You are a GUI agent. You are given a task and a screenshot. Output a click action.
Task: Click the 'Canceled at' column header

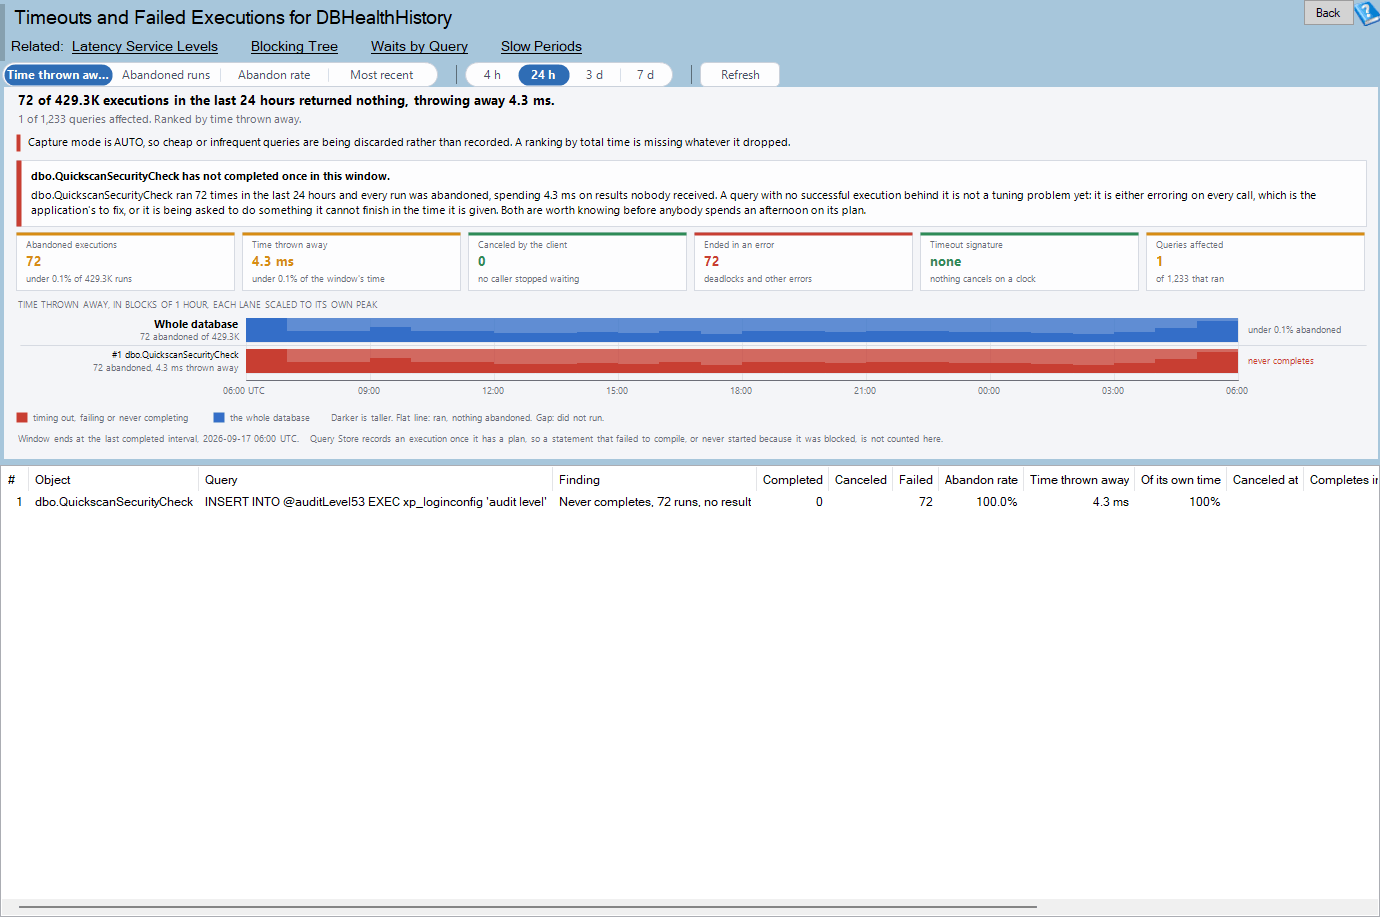tap(1265, 480)
